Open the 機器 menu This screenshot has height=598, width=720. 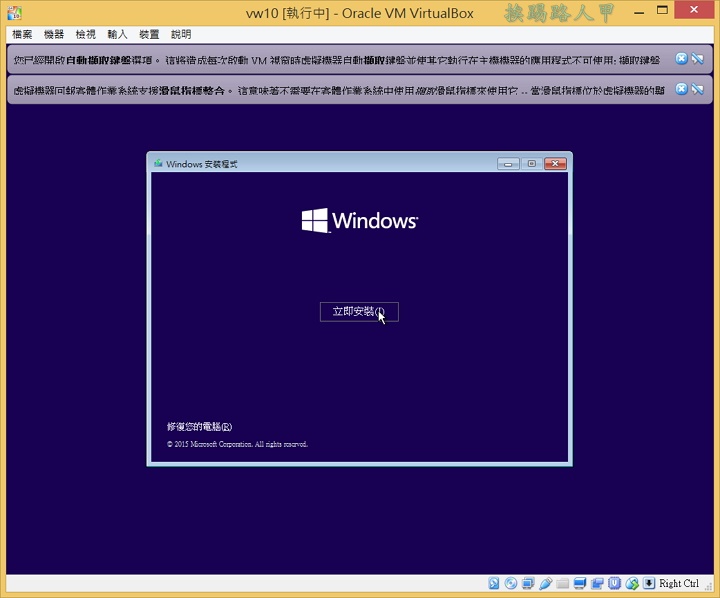[54, 34]
